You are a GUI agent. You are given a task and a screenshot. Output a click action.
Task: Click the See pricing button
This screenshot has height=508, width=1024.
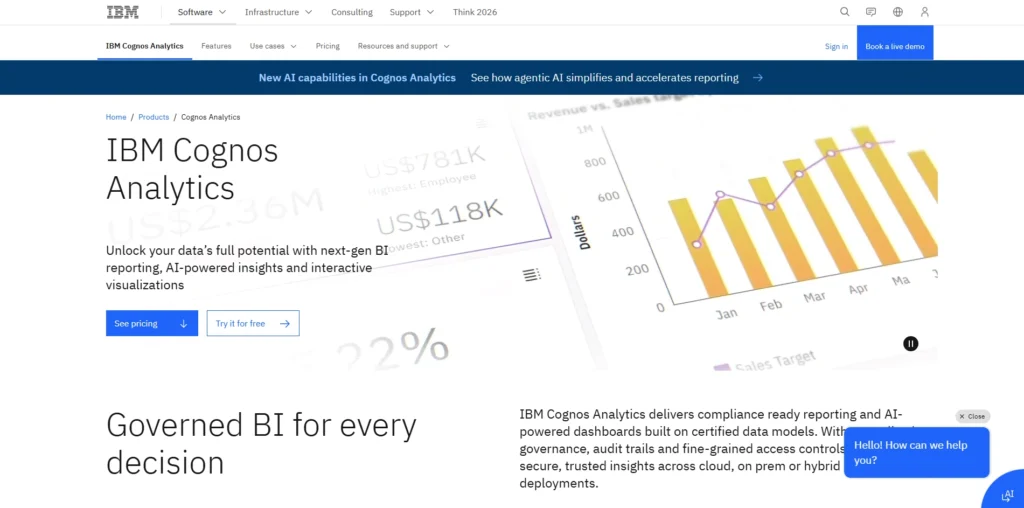(152, 323)
